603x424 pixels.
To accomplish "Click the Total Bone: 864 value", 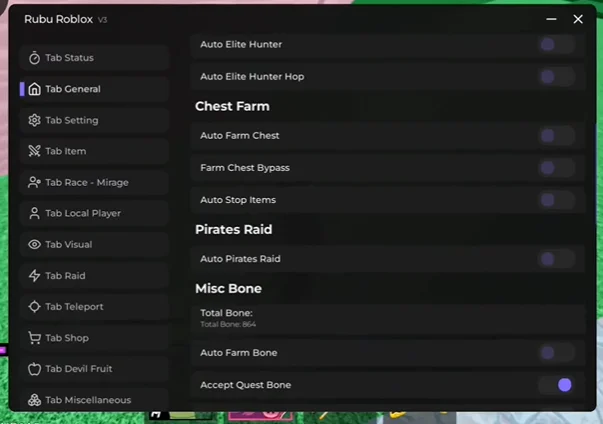I will (228, 324).
